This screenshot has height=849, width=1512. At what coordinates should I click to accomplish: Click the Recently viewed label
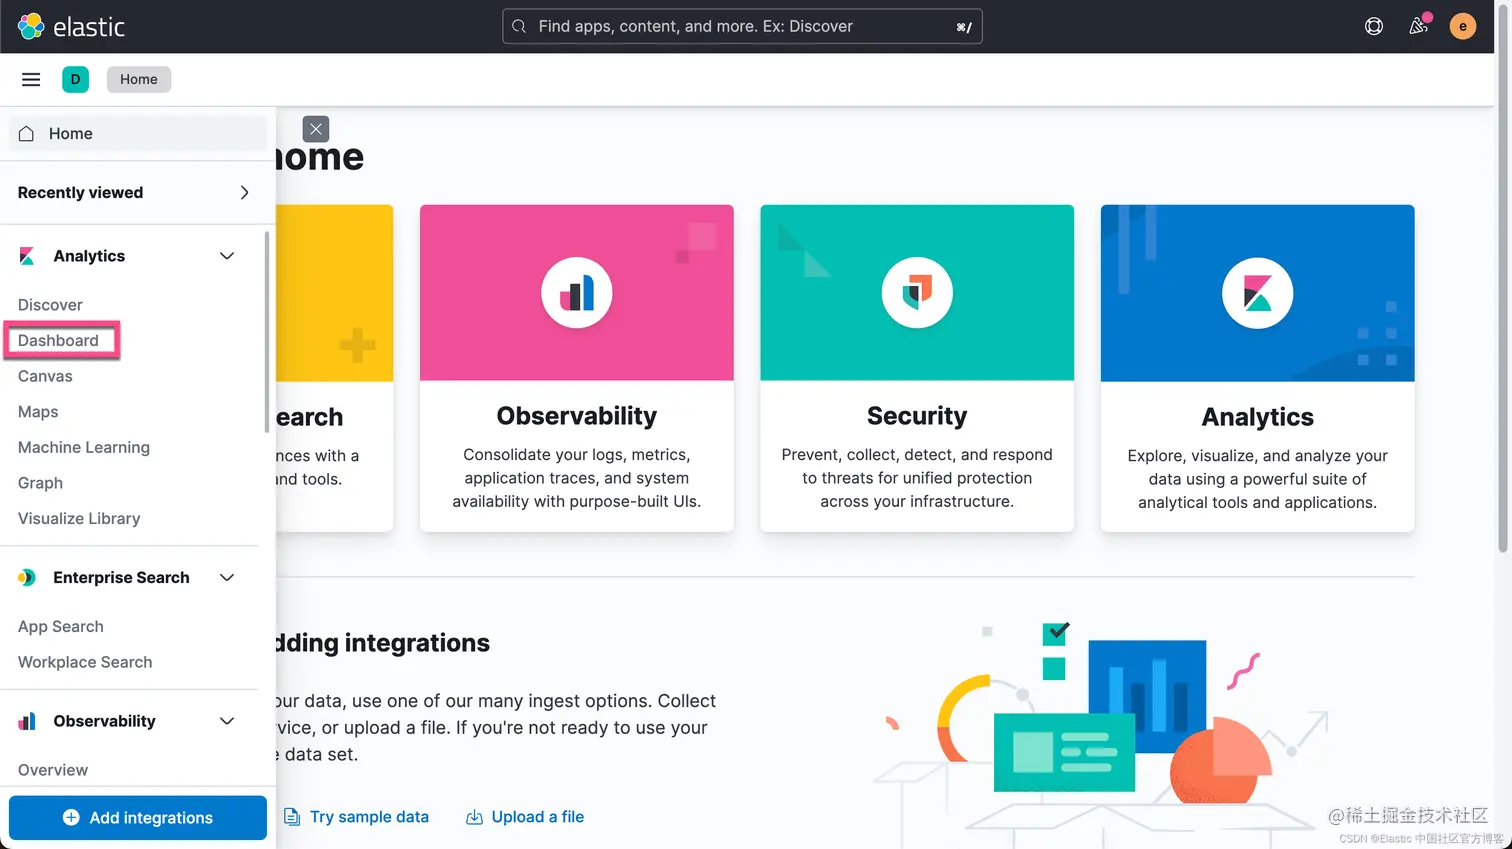pos(80,192)
